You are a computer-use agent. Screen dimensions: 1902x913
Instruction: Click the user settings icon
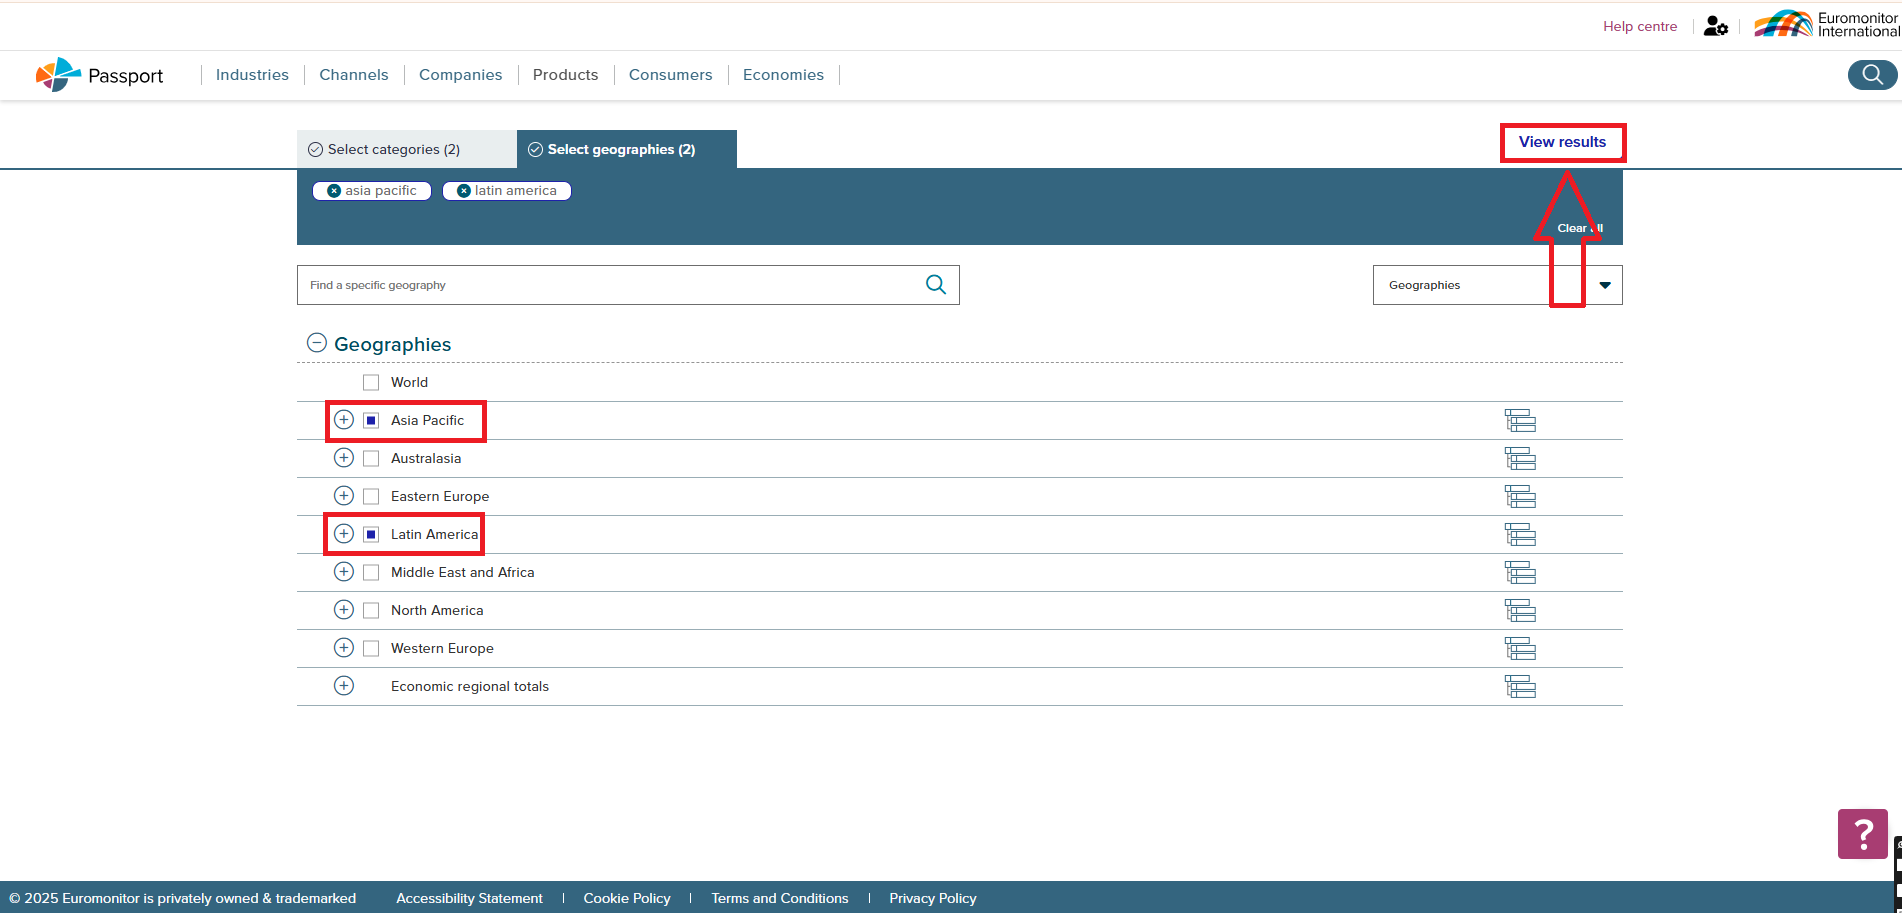pos(1715,27)
